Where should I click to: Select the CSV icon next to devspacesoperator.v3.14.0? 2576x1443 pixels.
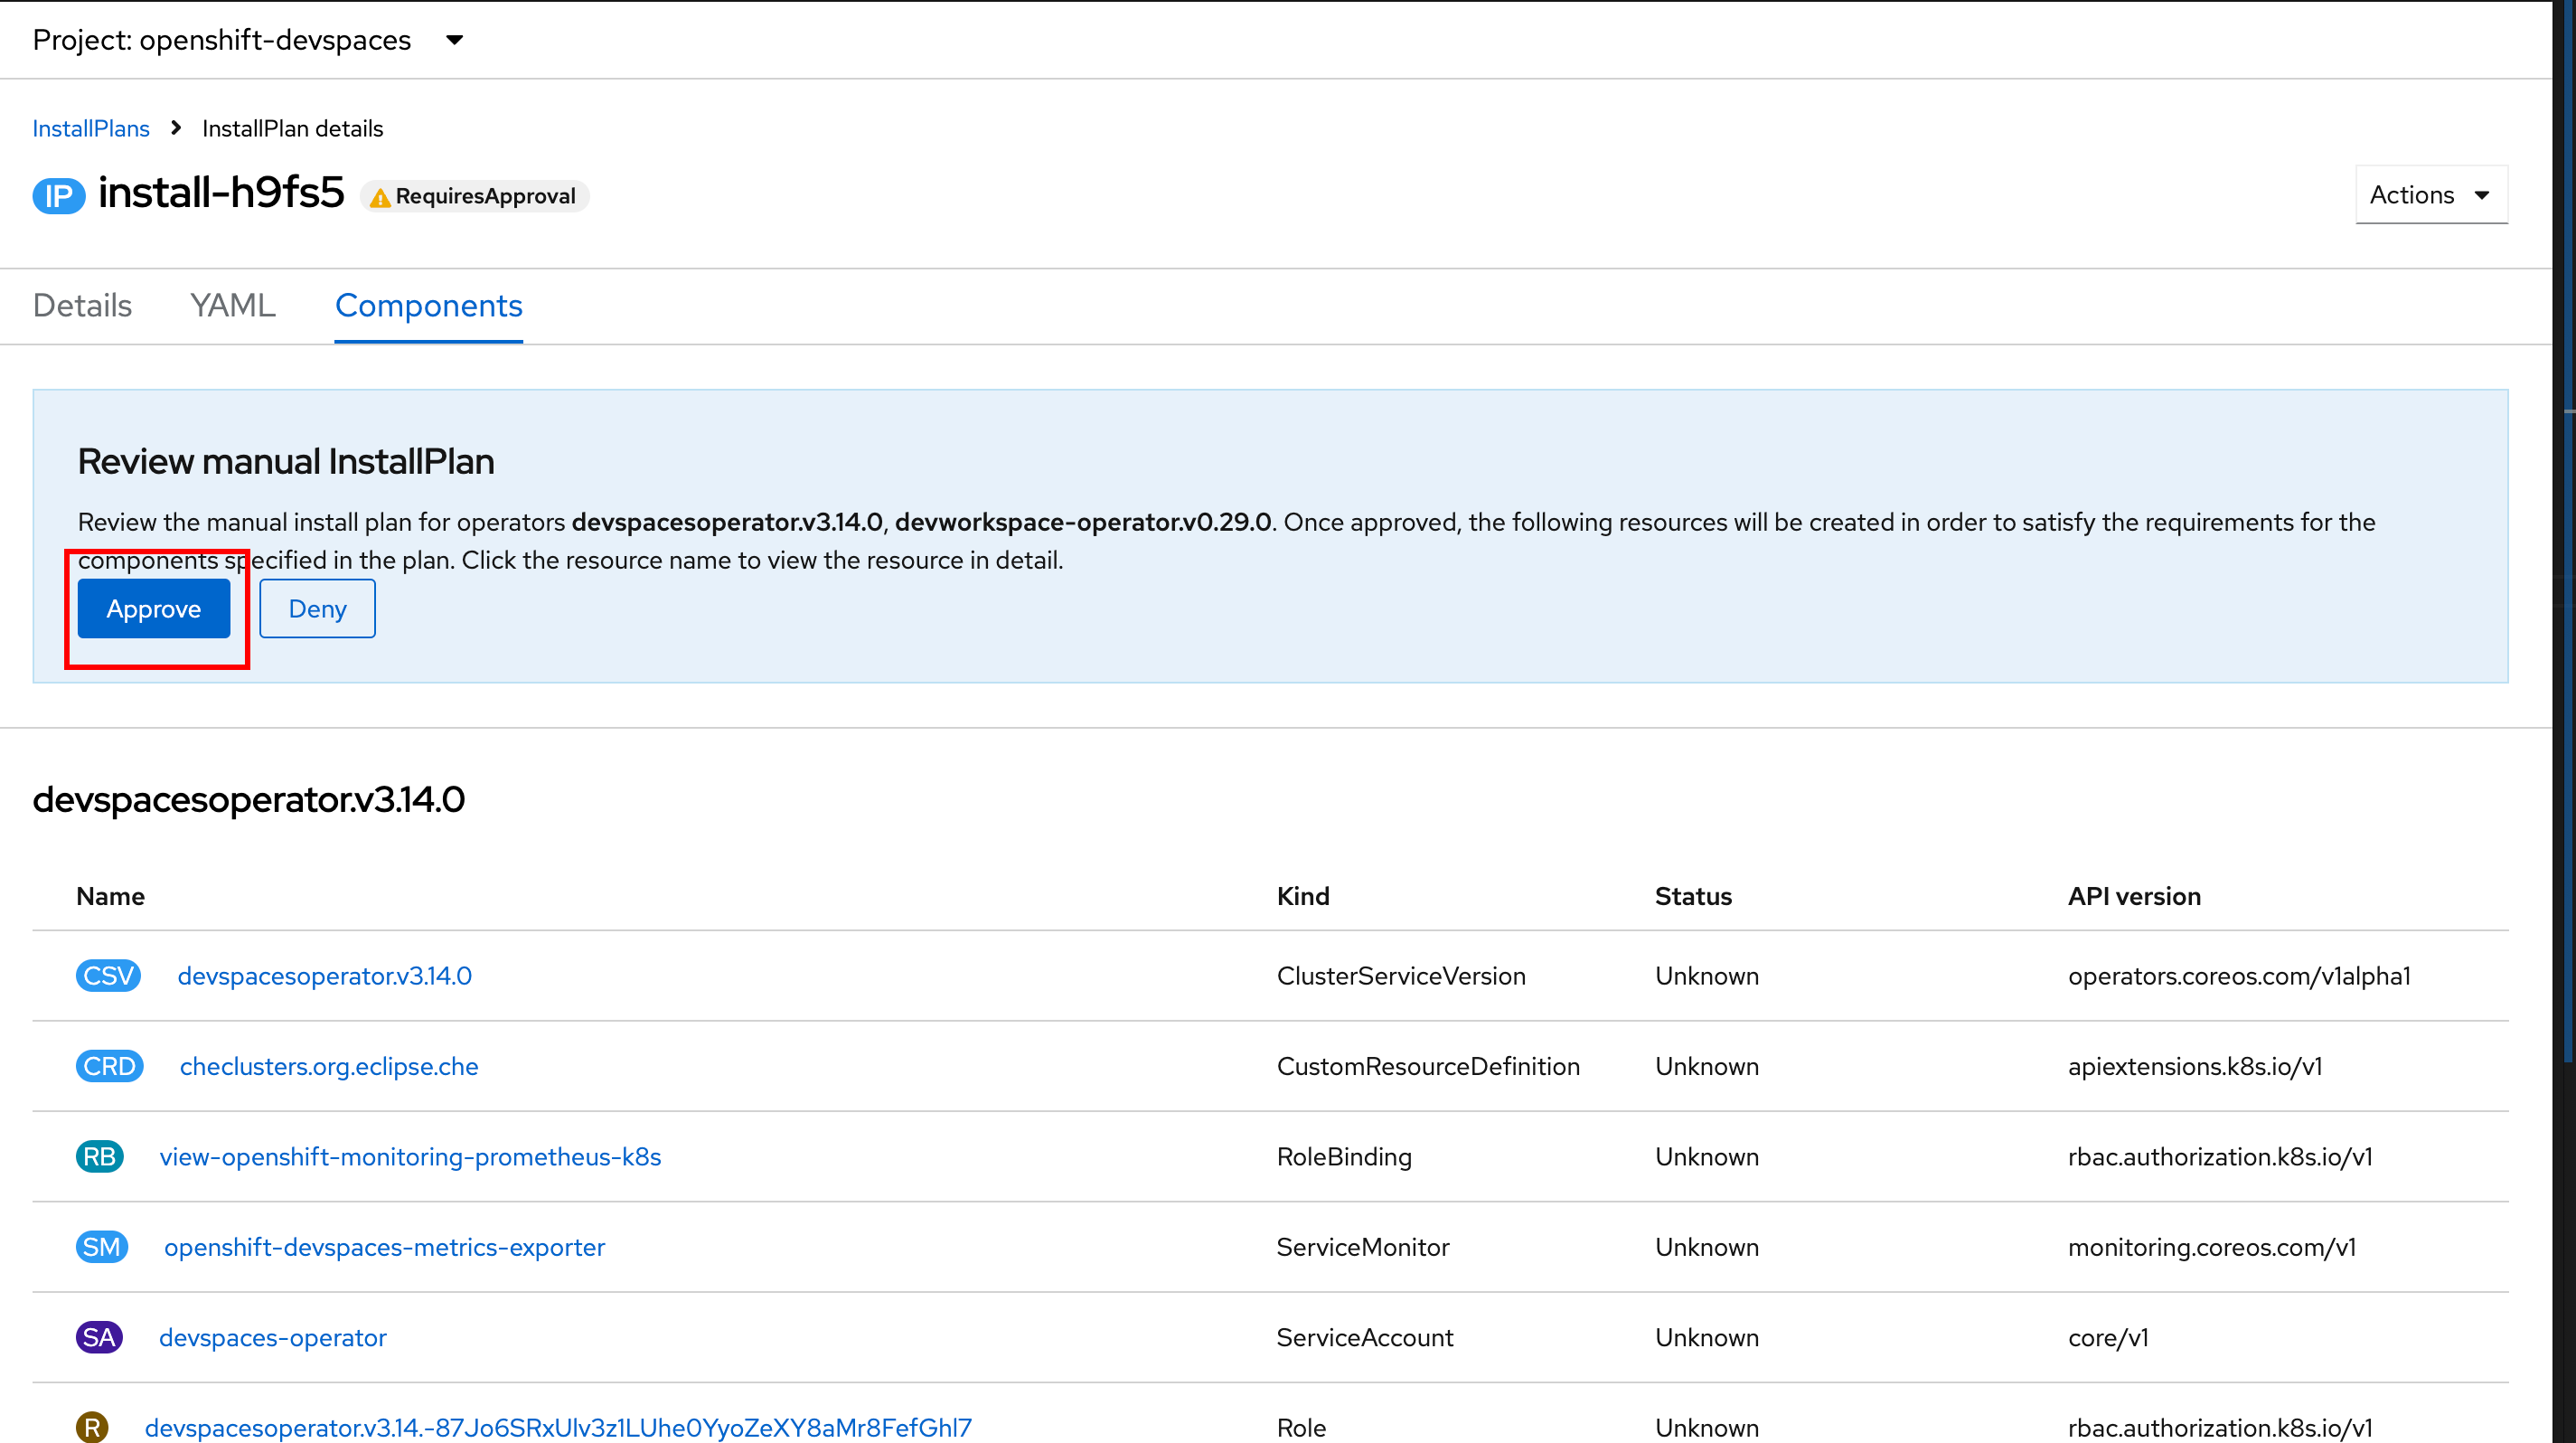[x=108, y=976]
